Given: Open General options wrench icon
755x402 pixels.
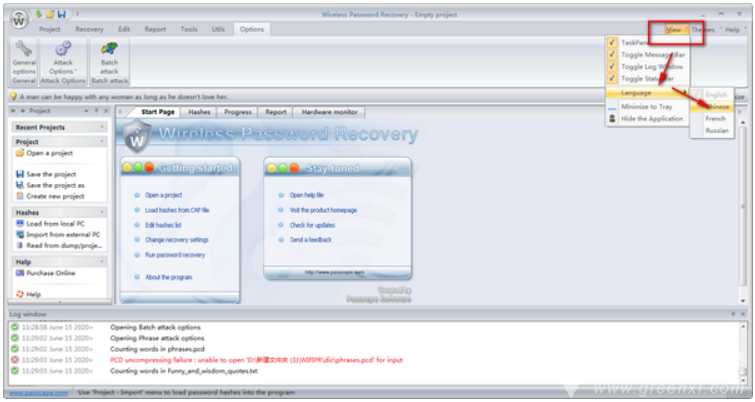Looking at the screenshot, I should click(24, 49).
